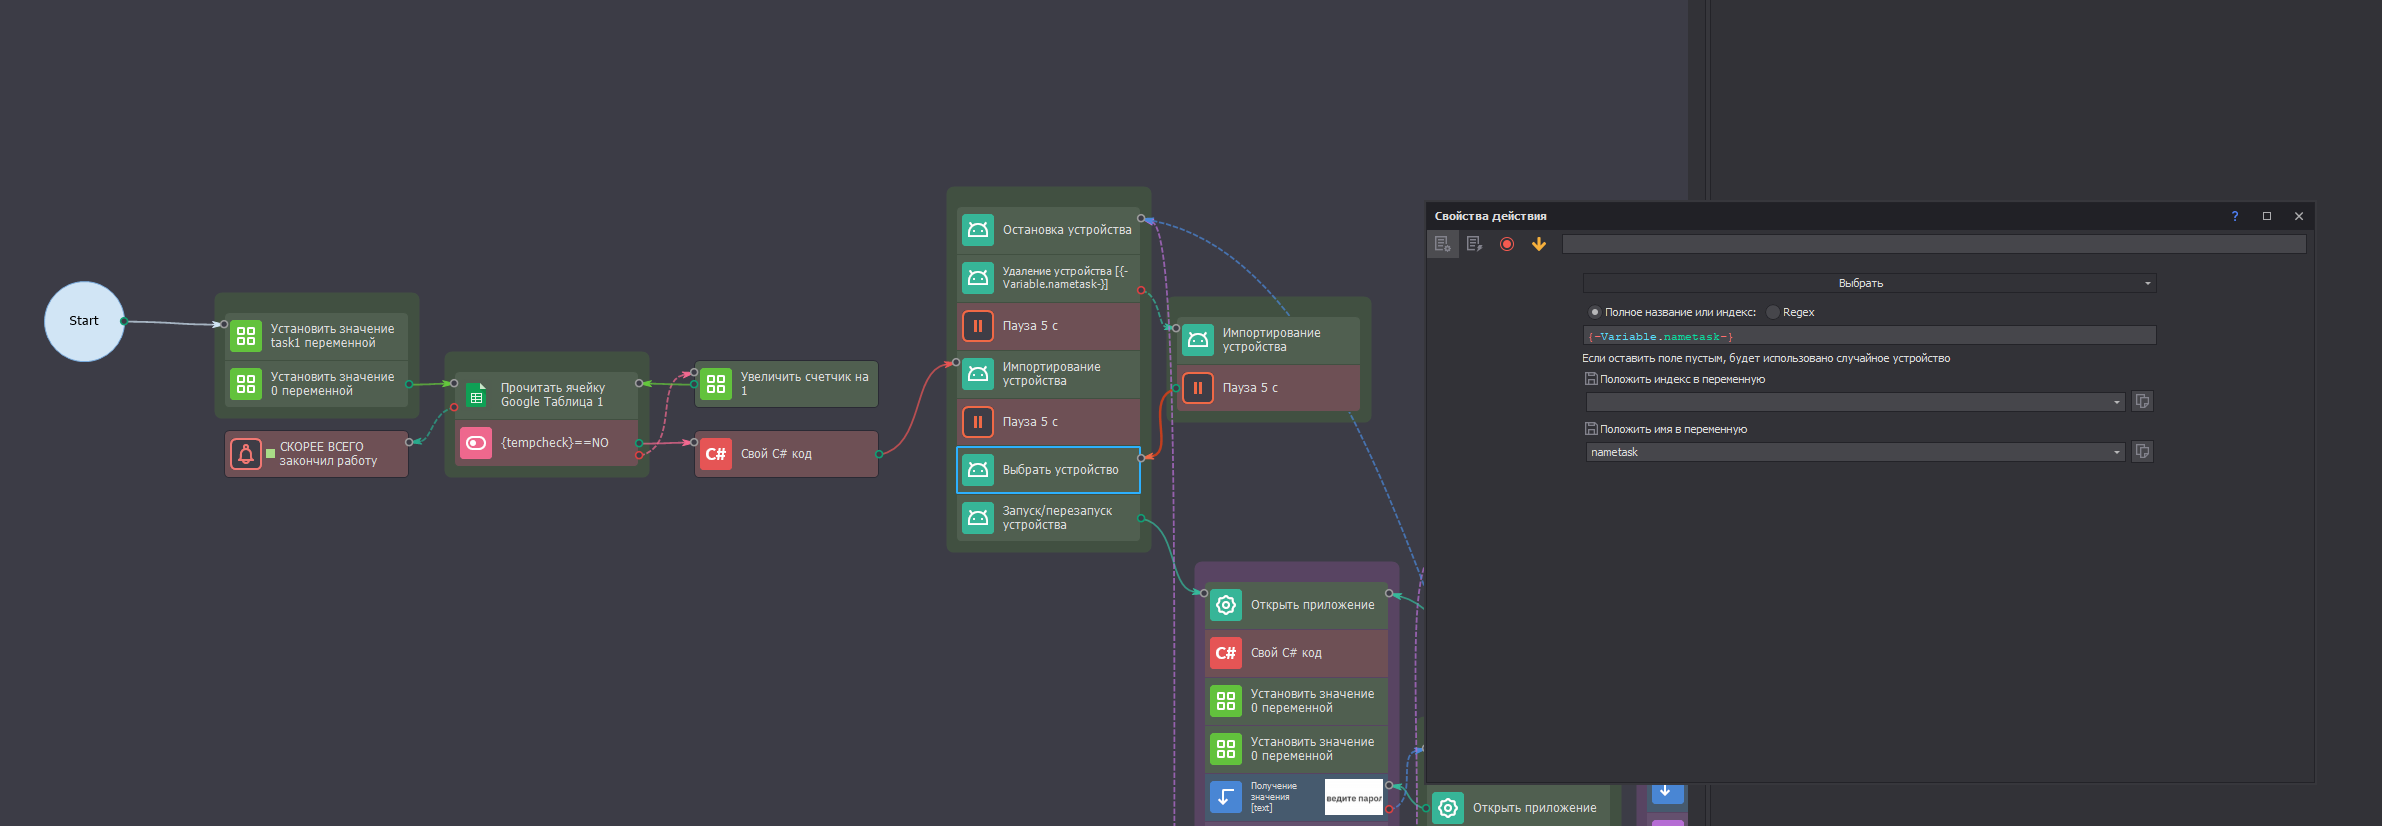Select Android icon of 'Запуск/перезапуск устройства'
This screenshot has height=826, width=2382.
(x=978, y=518)
